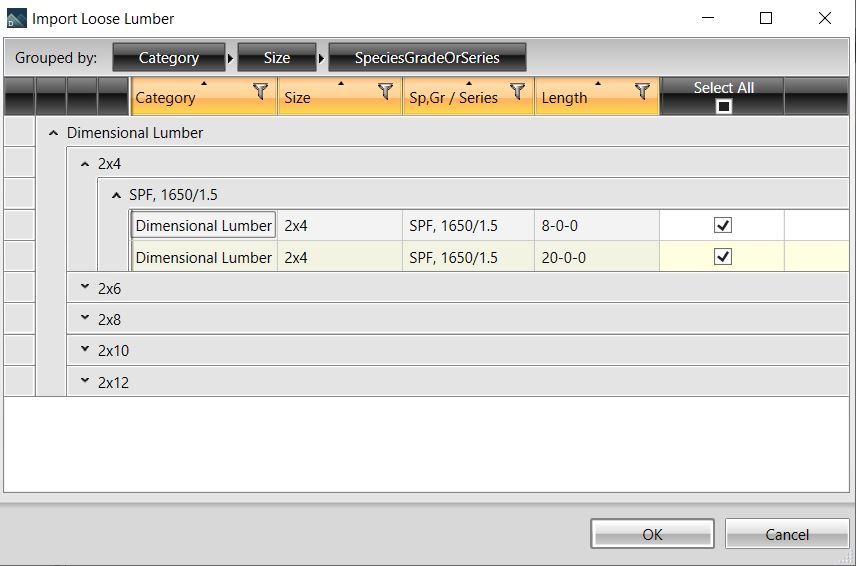This screenshot has height=566, width=856.
Task: Click the app icon in title bar
Action: [17, 18]
